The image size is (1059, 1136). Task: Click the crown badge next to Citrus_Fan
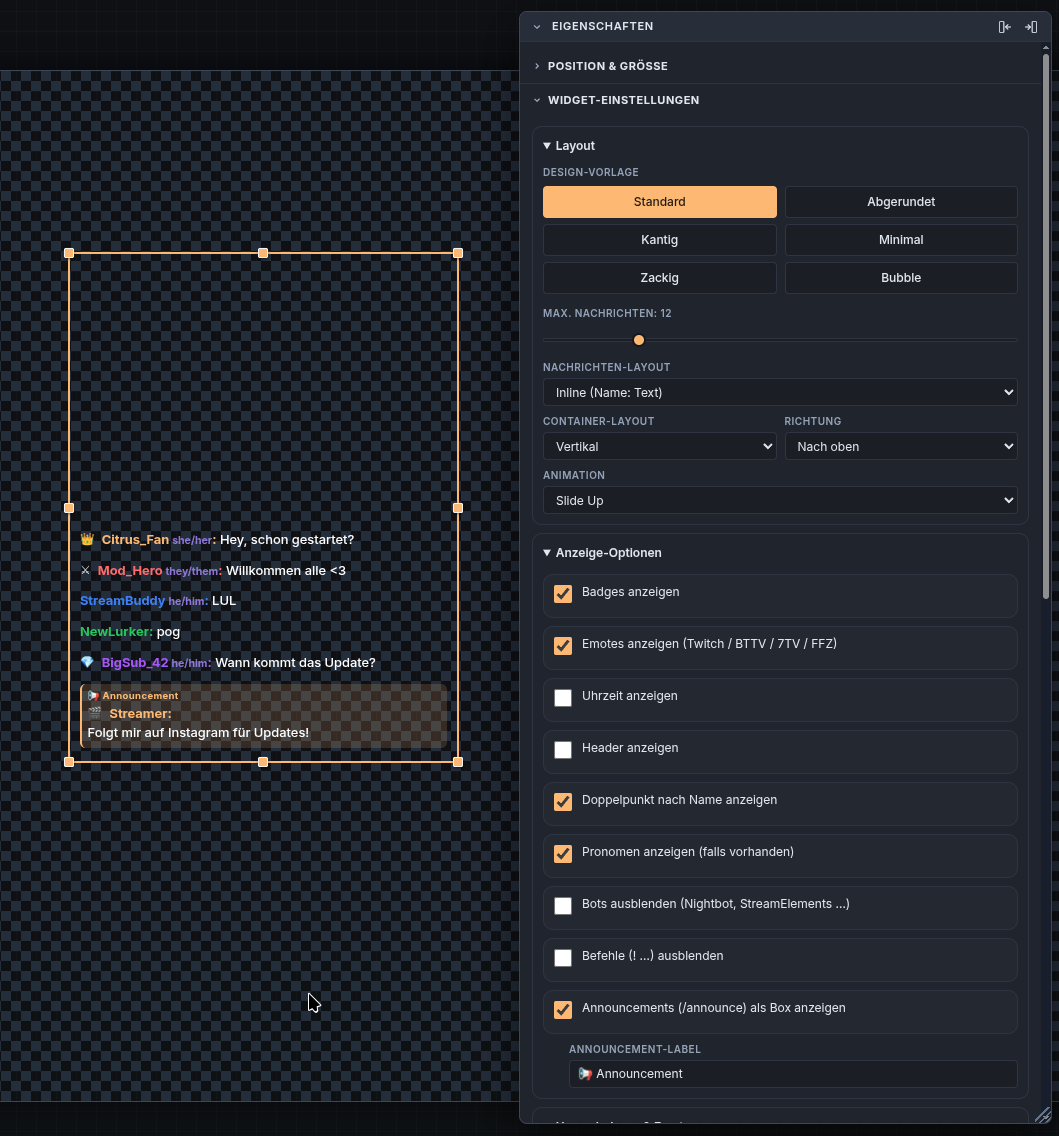click(88, 539)
